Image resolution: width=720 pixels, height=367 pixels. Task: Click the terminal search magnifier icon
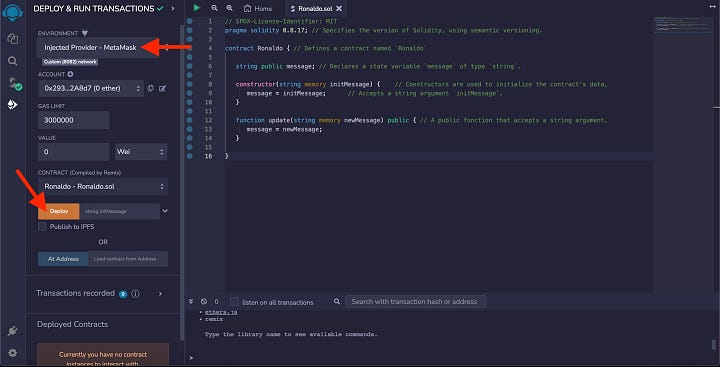point(337,302)
